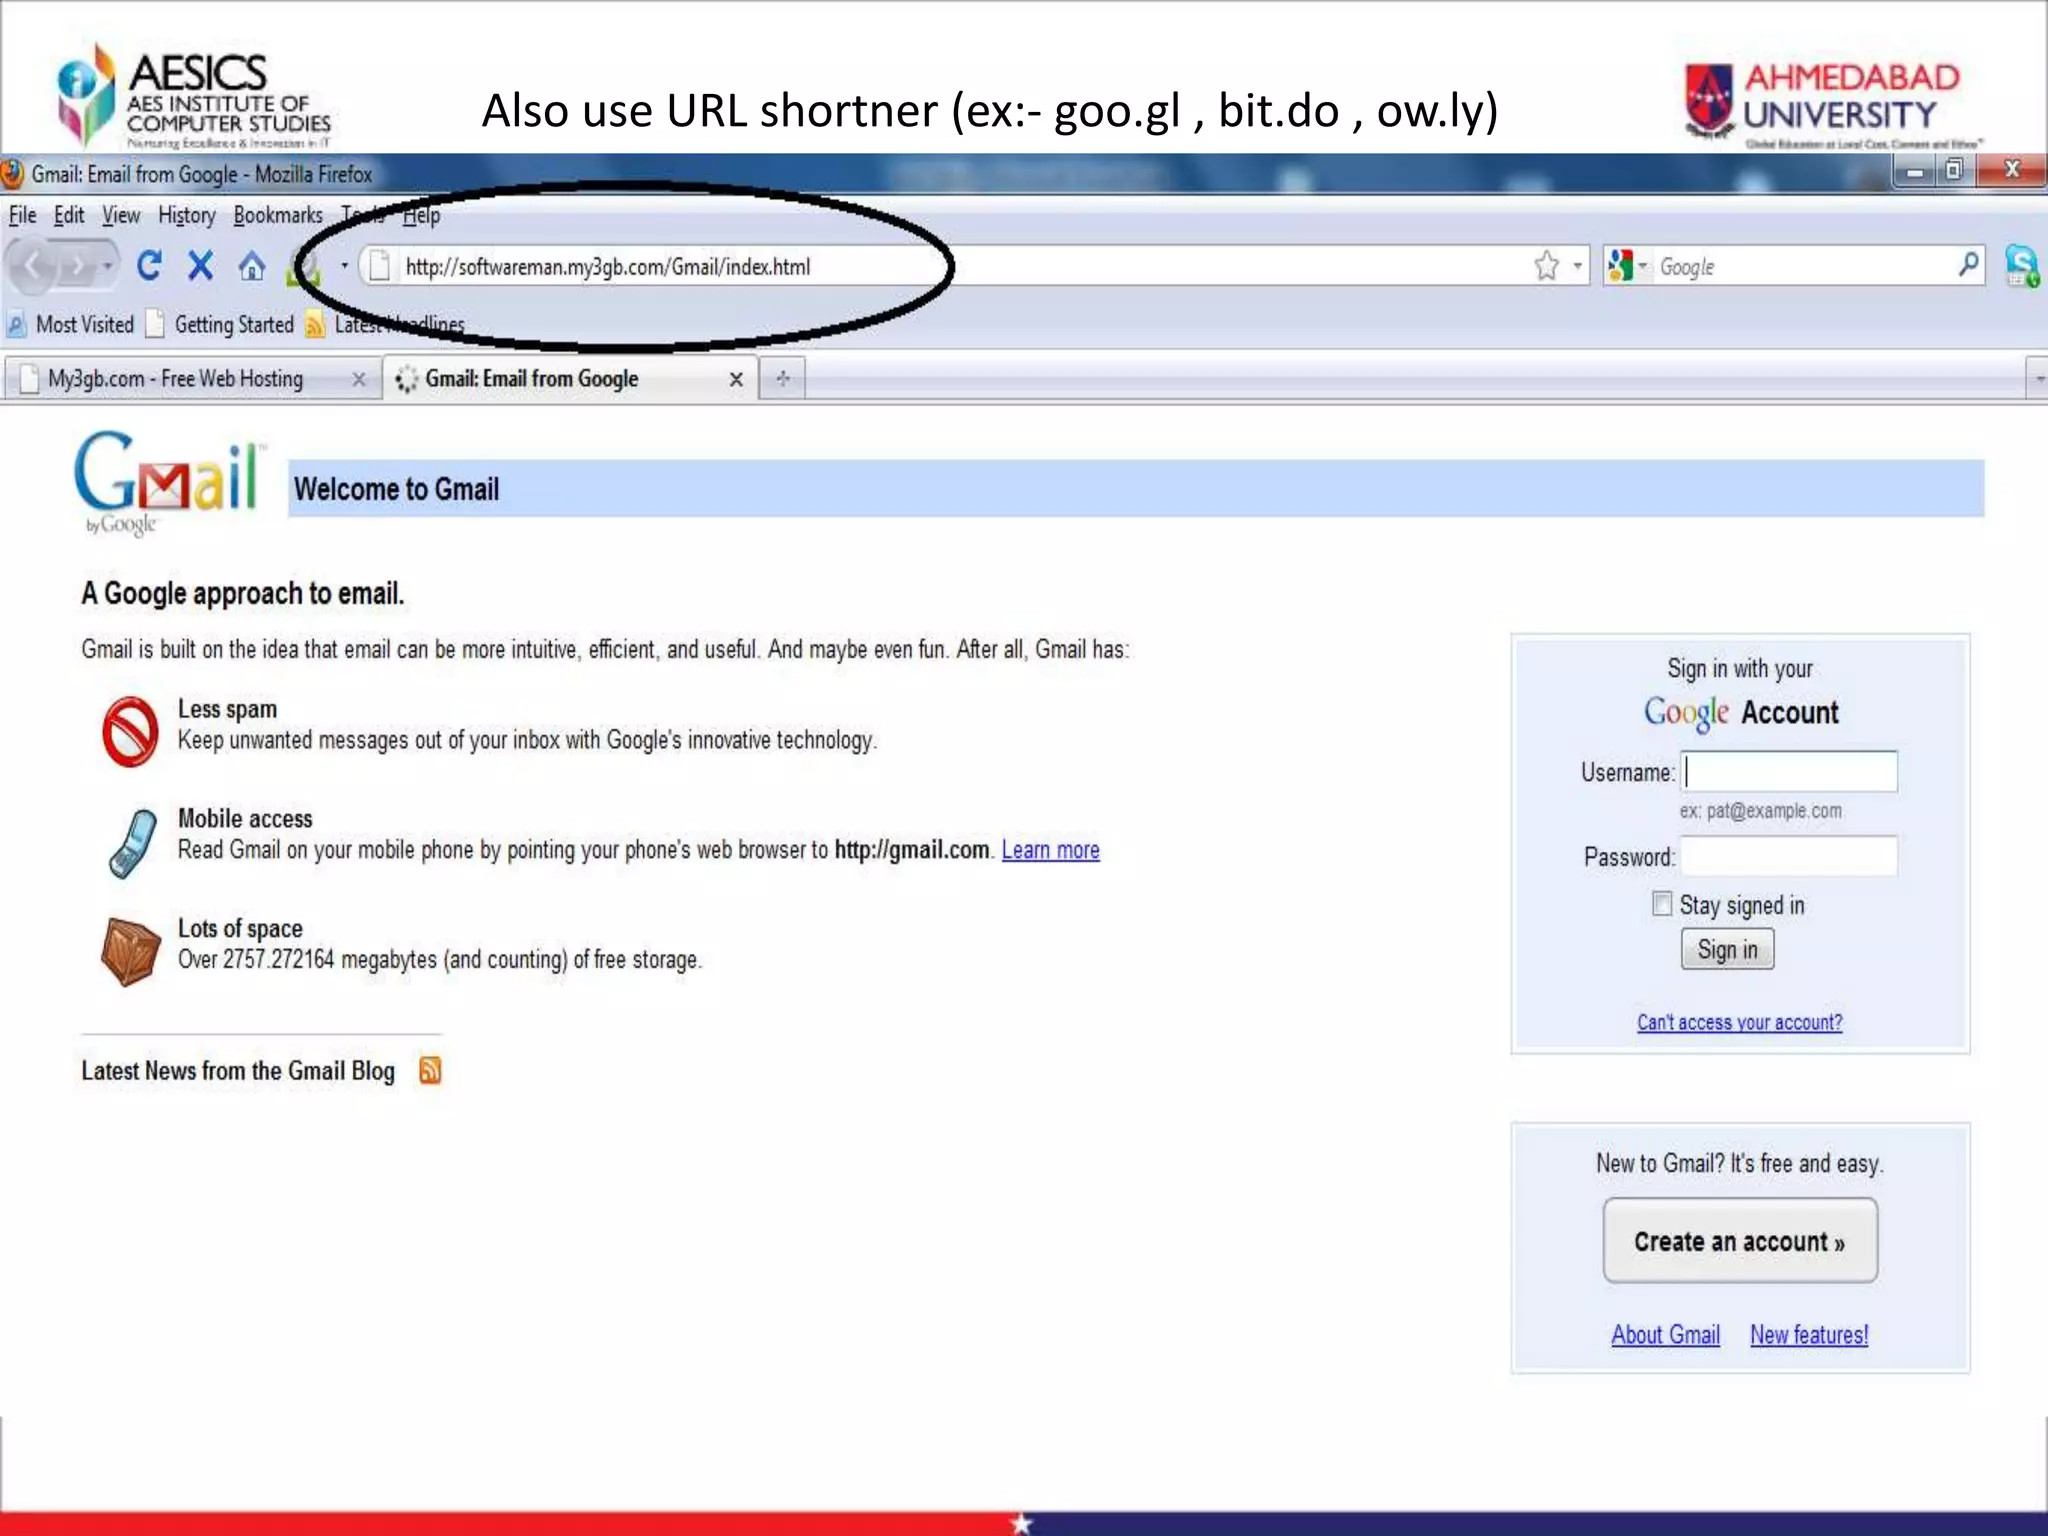Go to Home page icon

click(252, 267)
